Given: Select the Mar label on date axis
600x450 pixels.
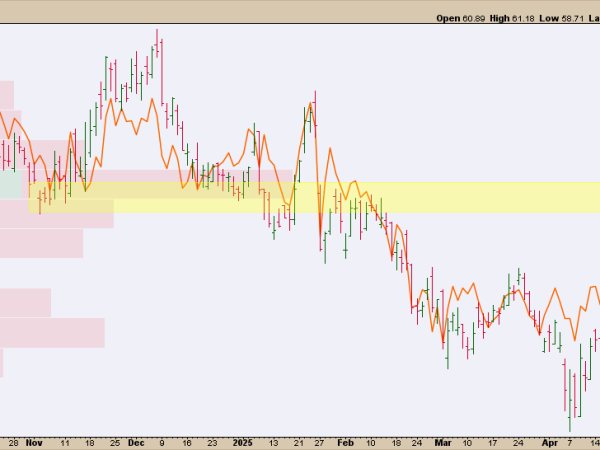Looking at the screenshot, I should tap(443, 443).
